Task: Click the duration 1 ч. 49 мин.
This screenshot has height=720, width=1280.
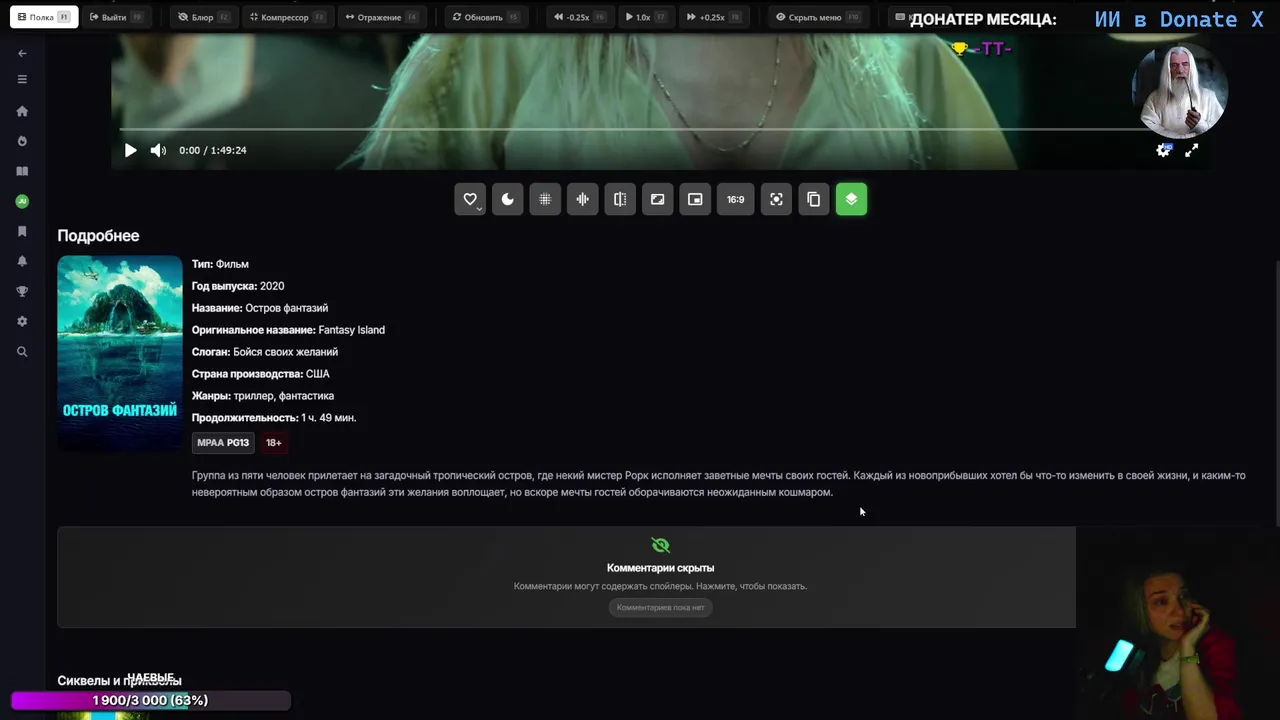Action: pos(328,418)
